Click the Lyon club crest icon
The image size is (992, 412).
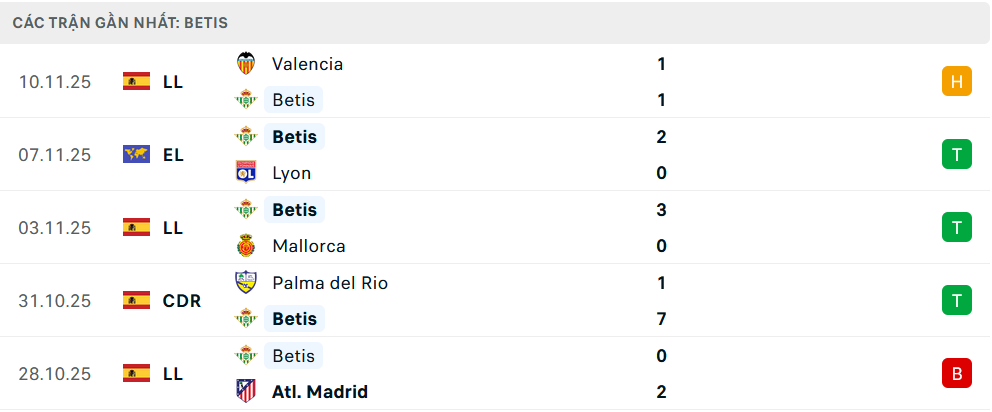pos(245,173)
